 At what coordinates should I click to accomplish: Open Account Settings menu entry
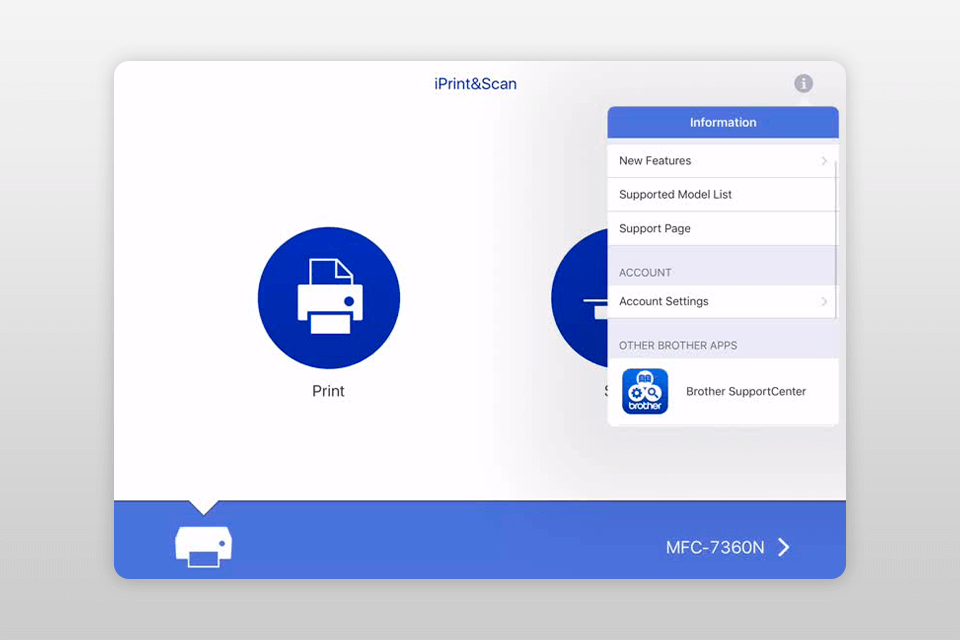[x=721, y=301]
